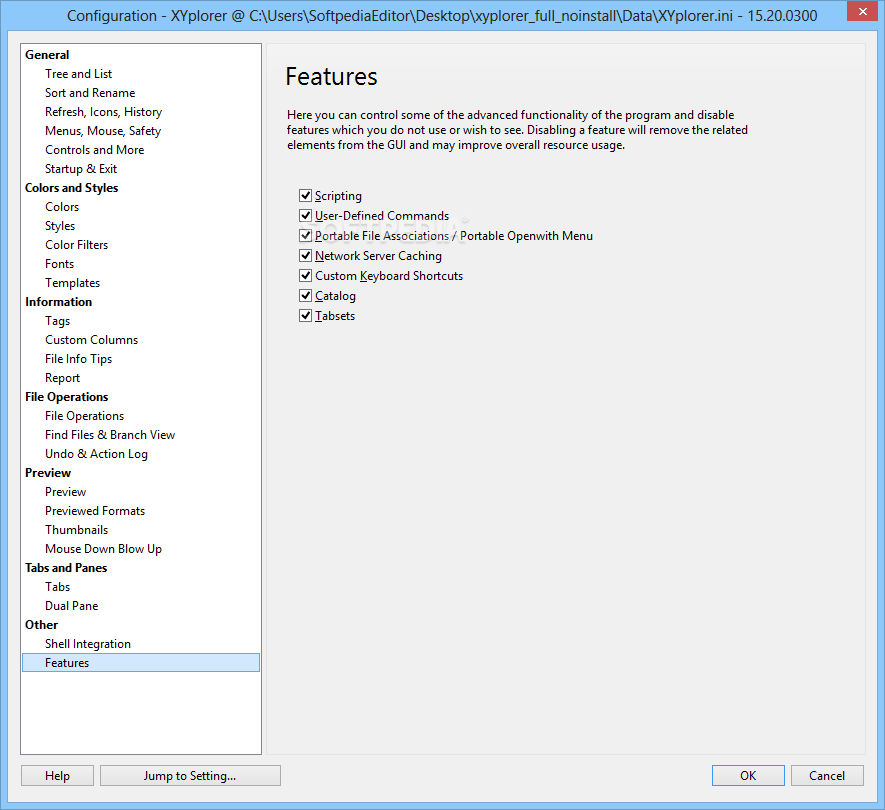The height and width of the screenshot is (810, 885).
Task: Select the highlighted Features item
Action: [141, 663]
